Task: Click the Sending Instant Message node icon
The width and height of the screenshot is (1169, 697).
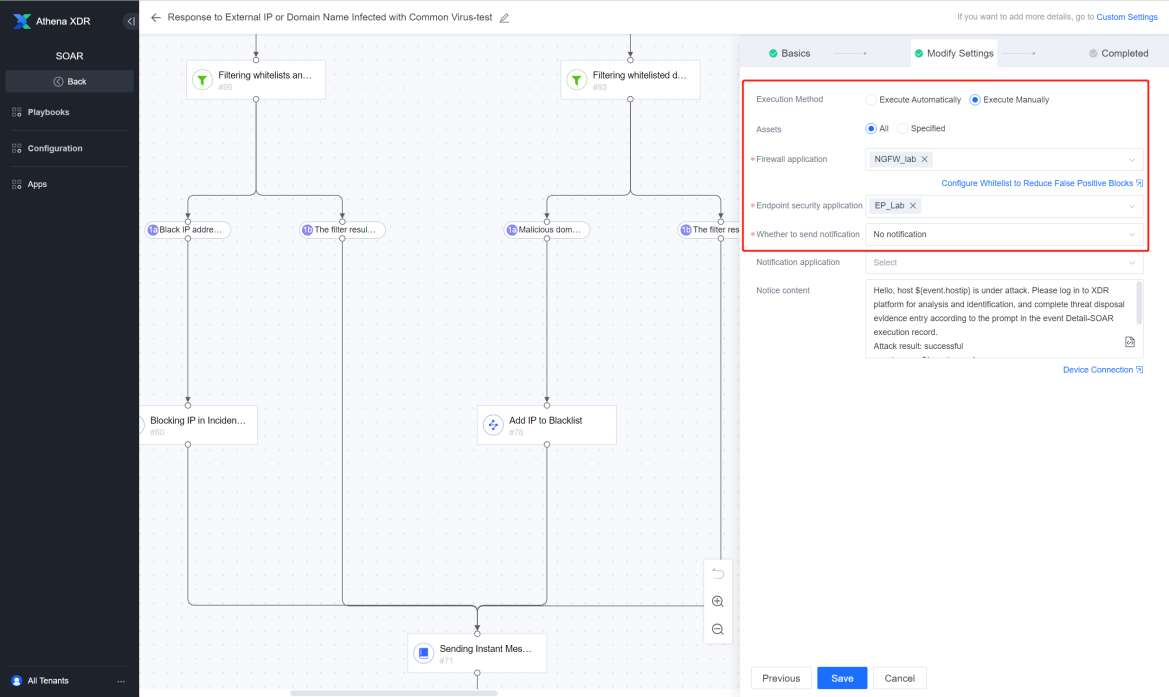Action: click(x=423, y=653)
